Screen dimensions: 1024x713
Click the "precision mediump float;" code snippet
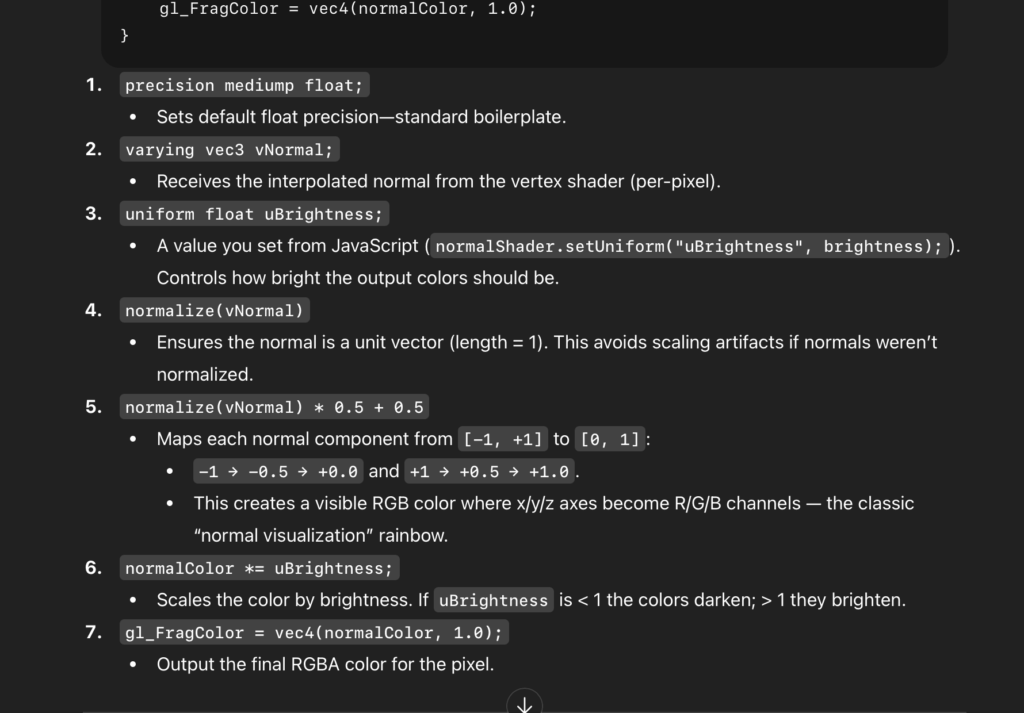244,86
